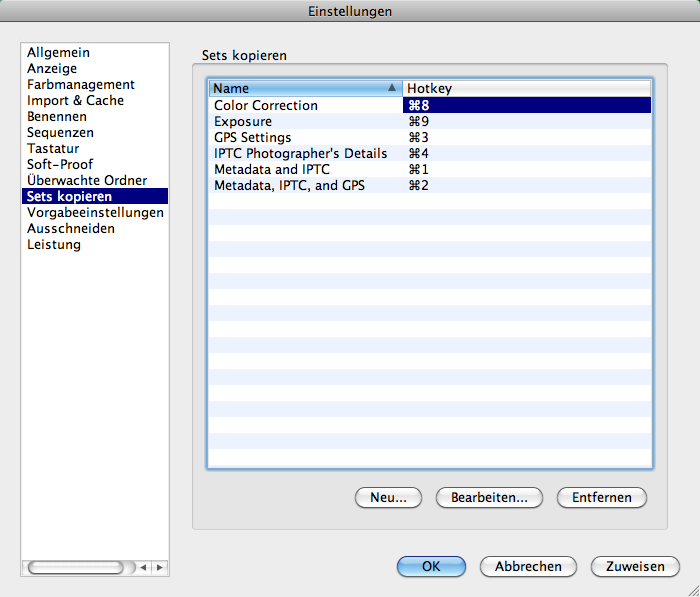Select Farbmanagement in the sidebar

(80, 84)
